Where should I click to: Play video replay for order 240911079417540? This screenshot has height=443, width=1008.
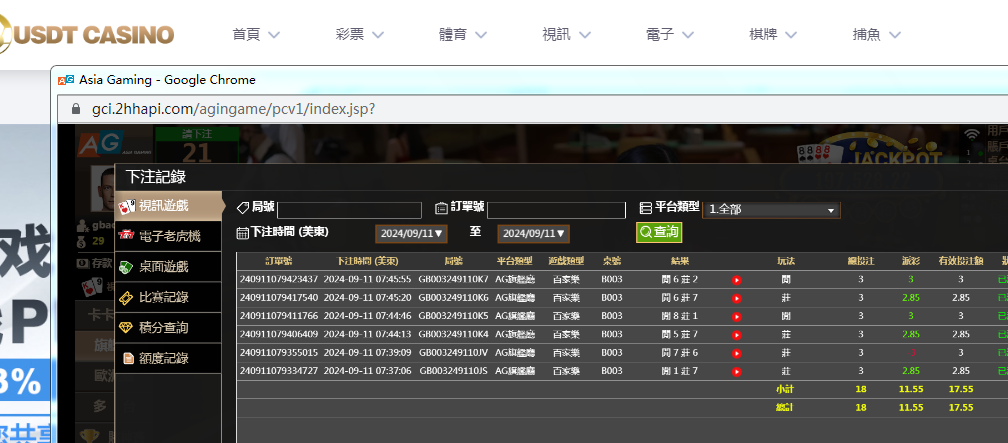click(737, 298)
